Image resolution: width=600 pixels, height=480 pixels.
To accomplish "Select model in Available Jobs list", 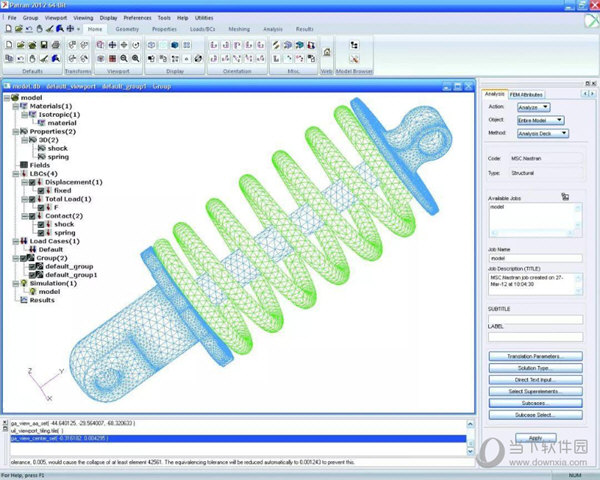I will [x=497, y=207].
